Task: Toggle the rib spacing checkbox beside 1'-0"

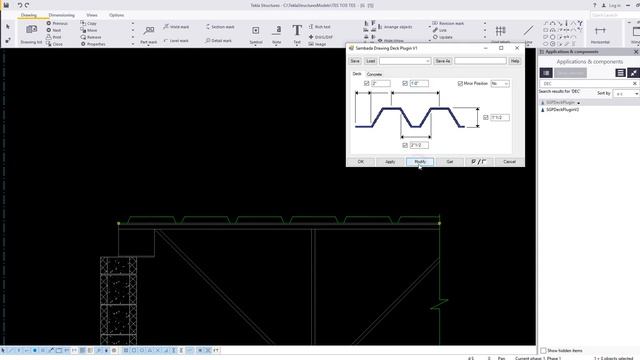Action: [405, 83]
